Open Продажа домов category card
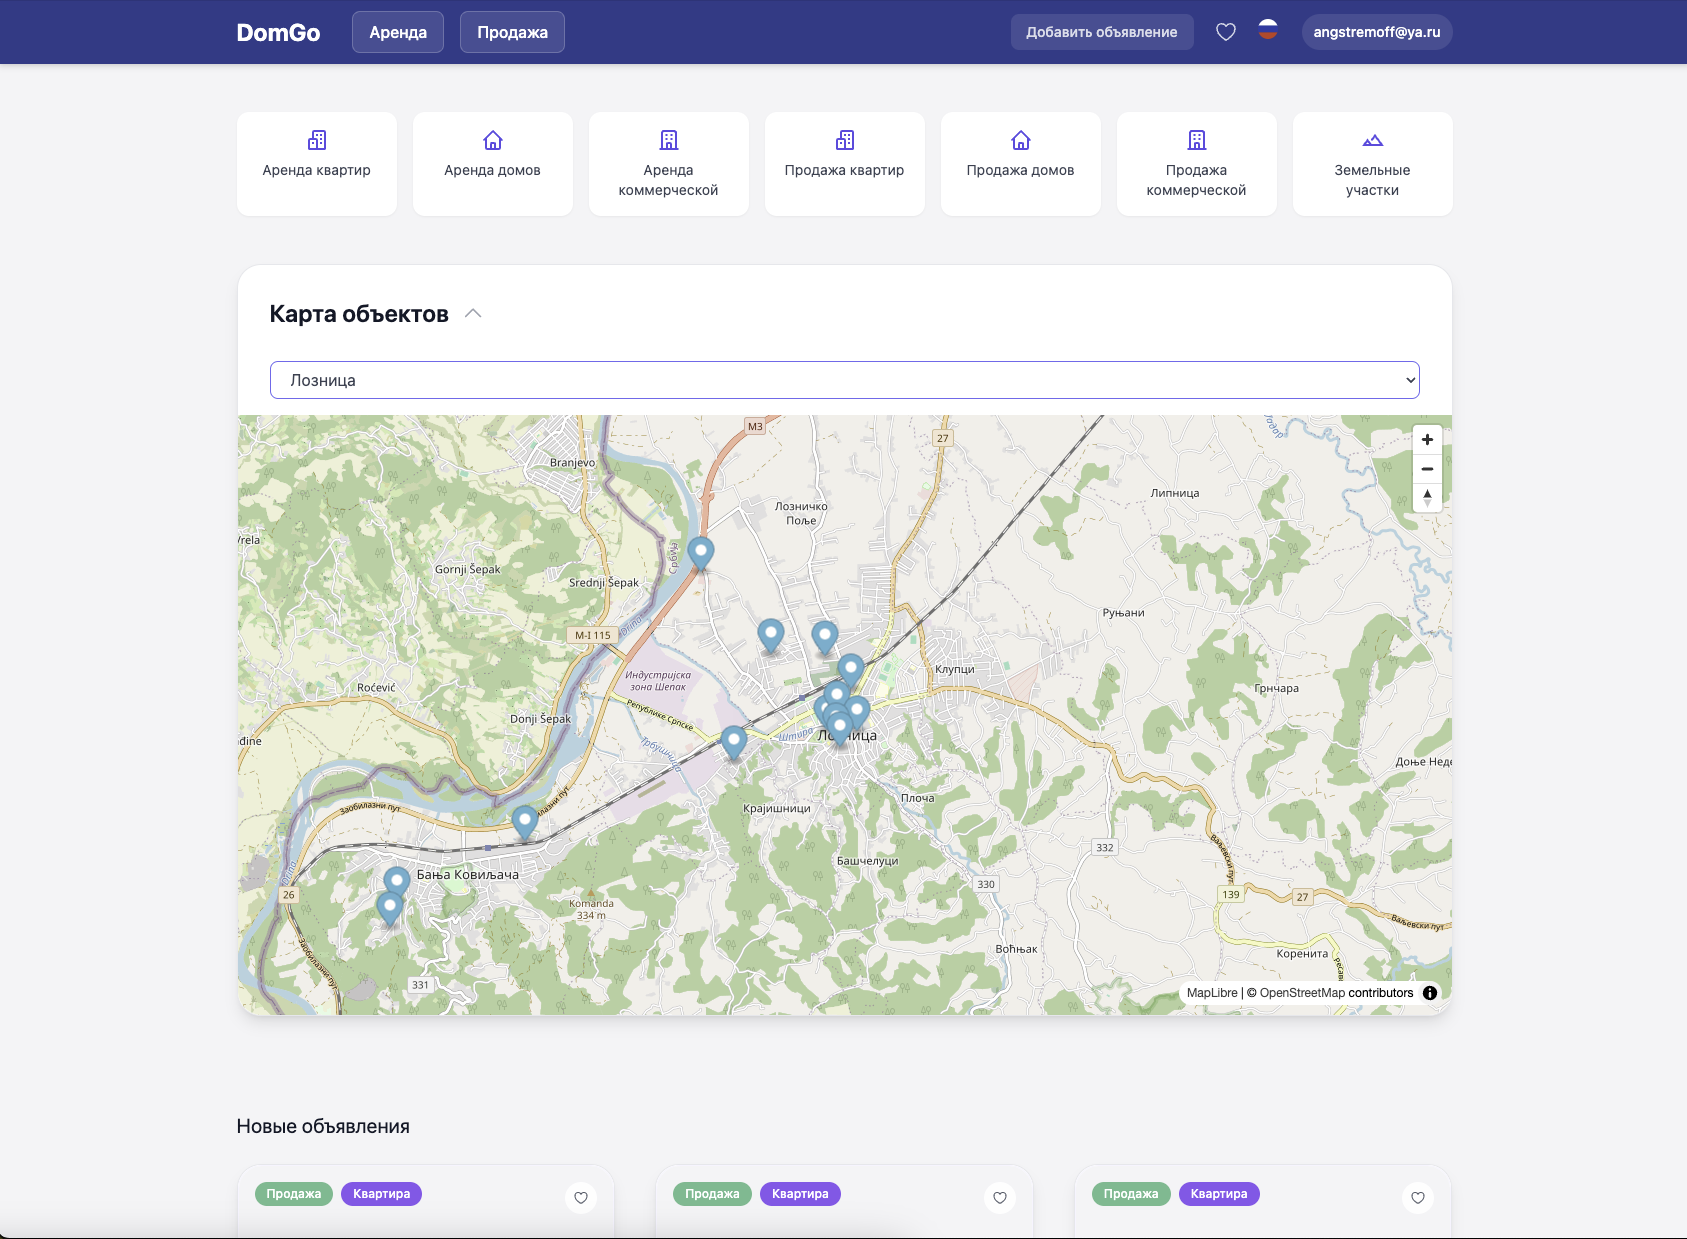 tap(1020, 164)
